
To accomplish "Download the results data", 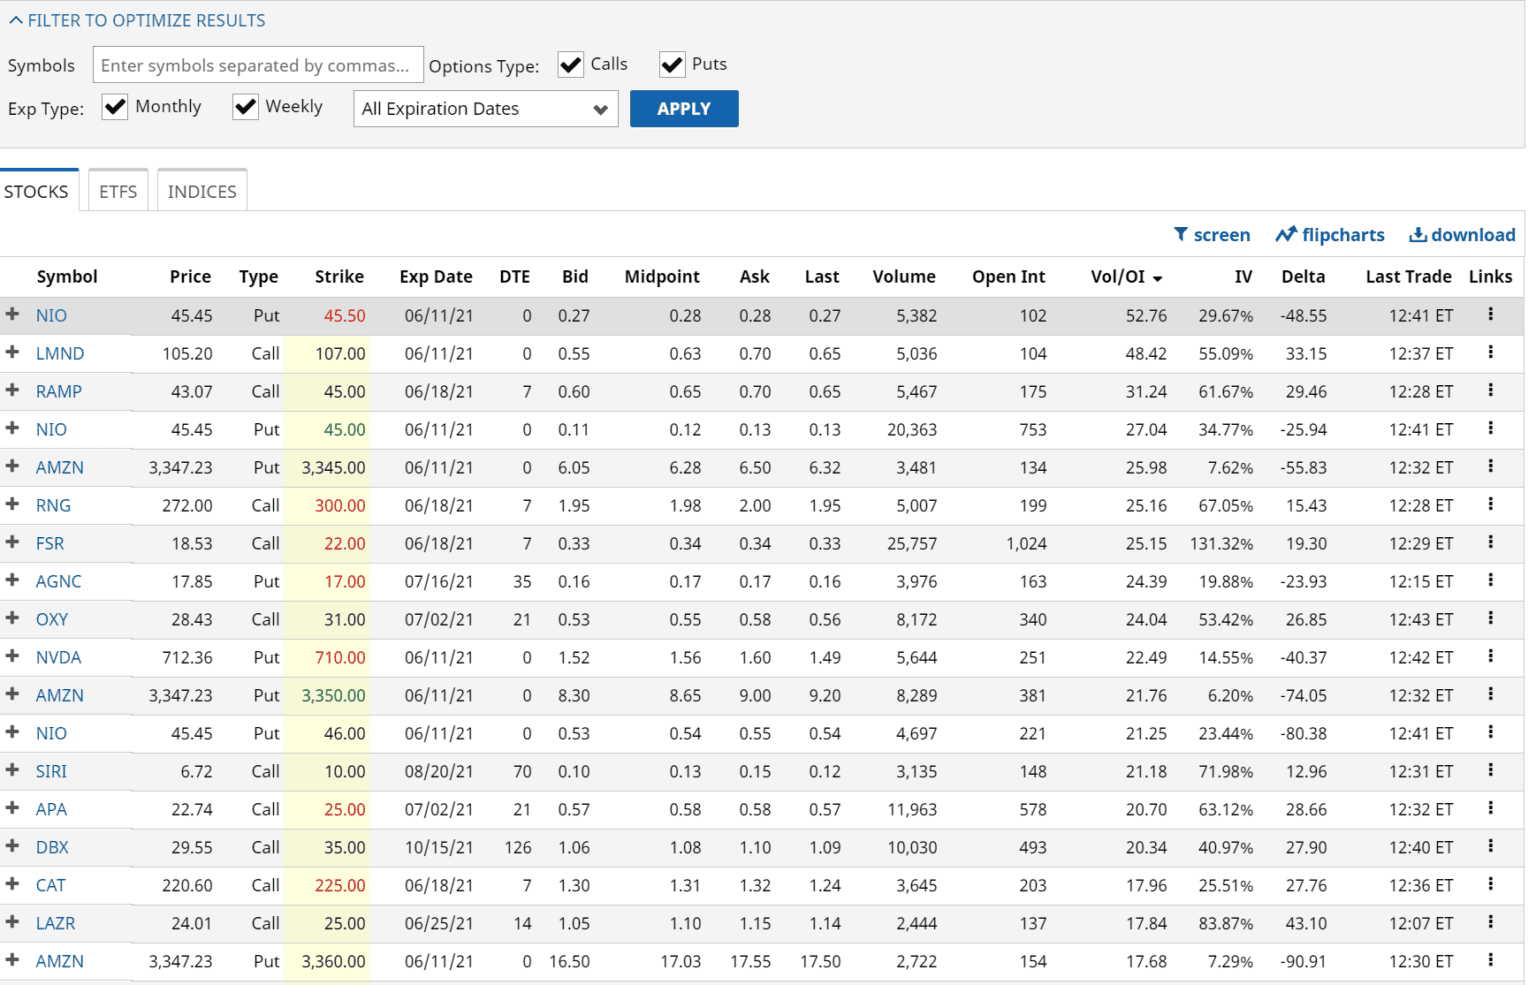I will (1461, 234).
